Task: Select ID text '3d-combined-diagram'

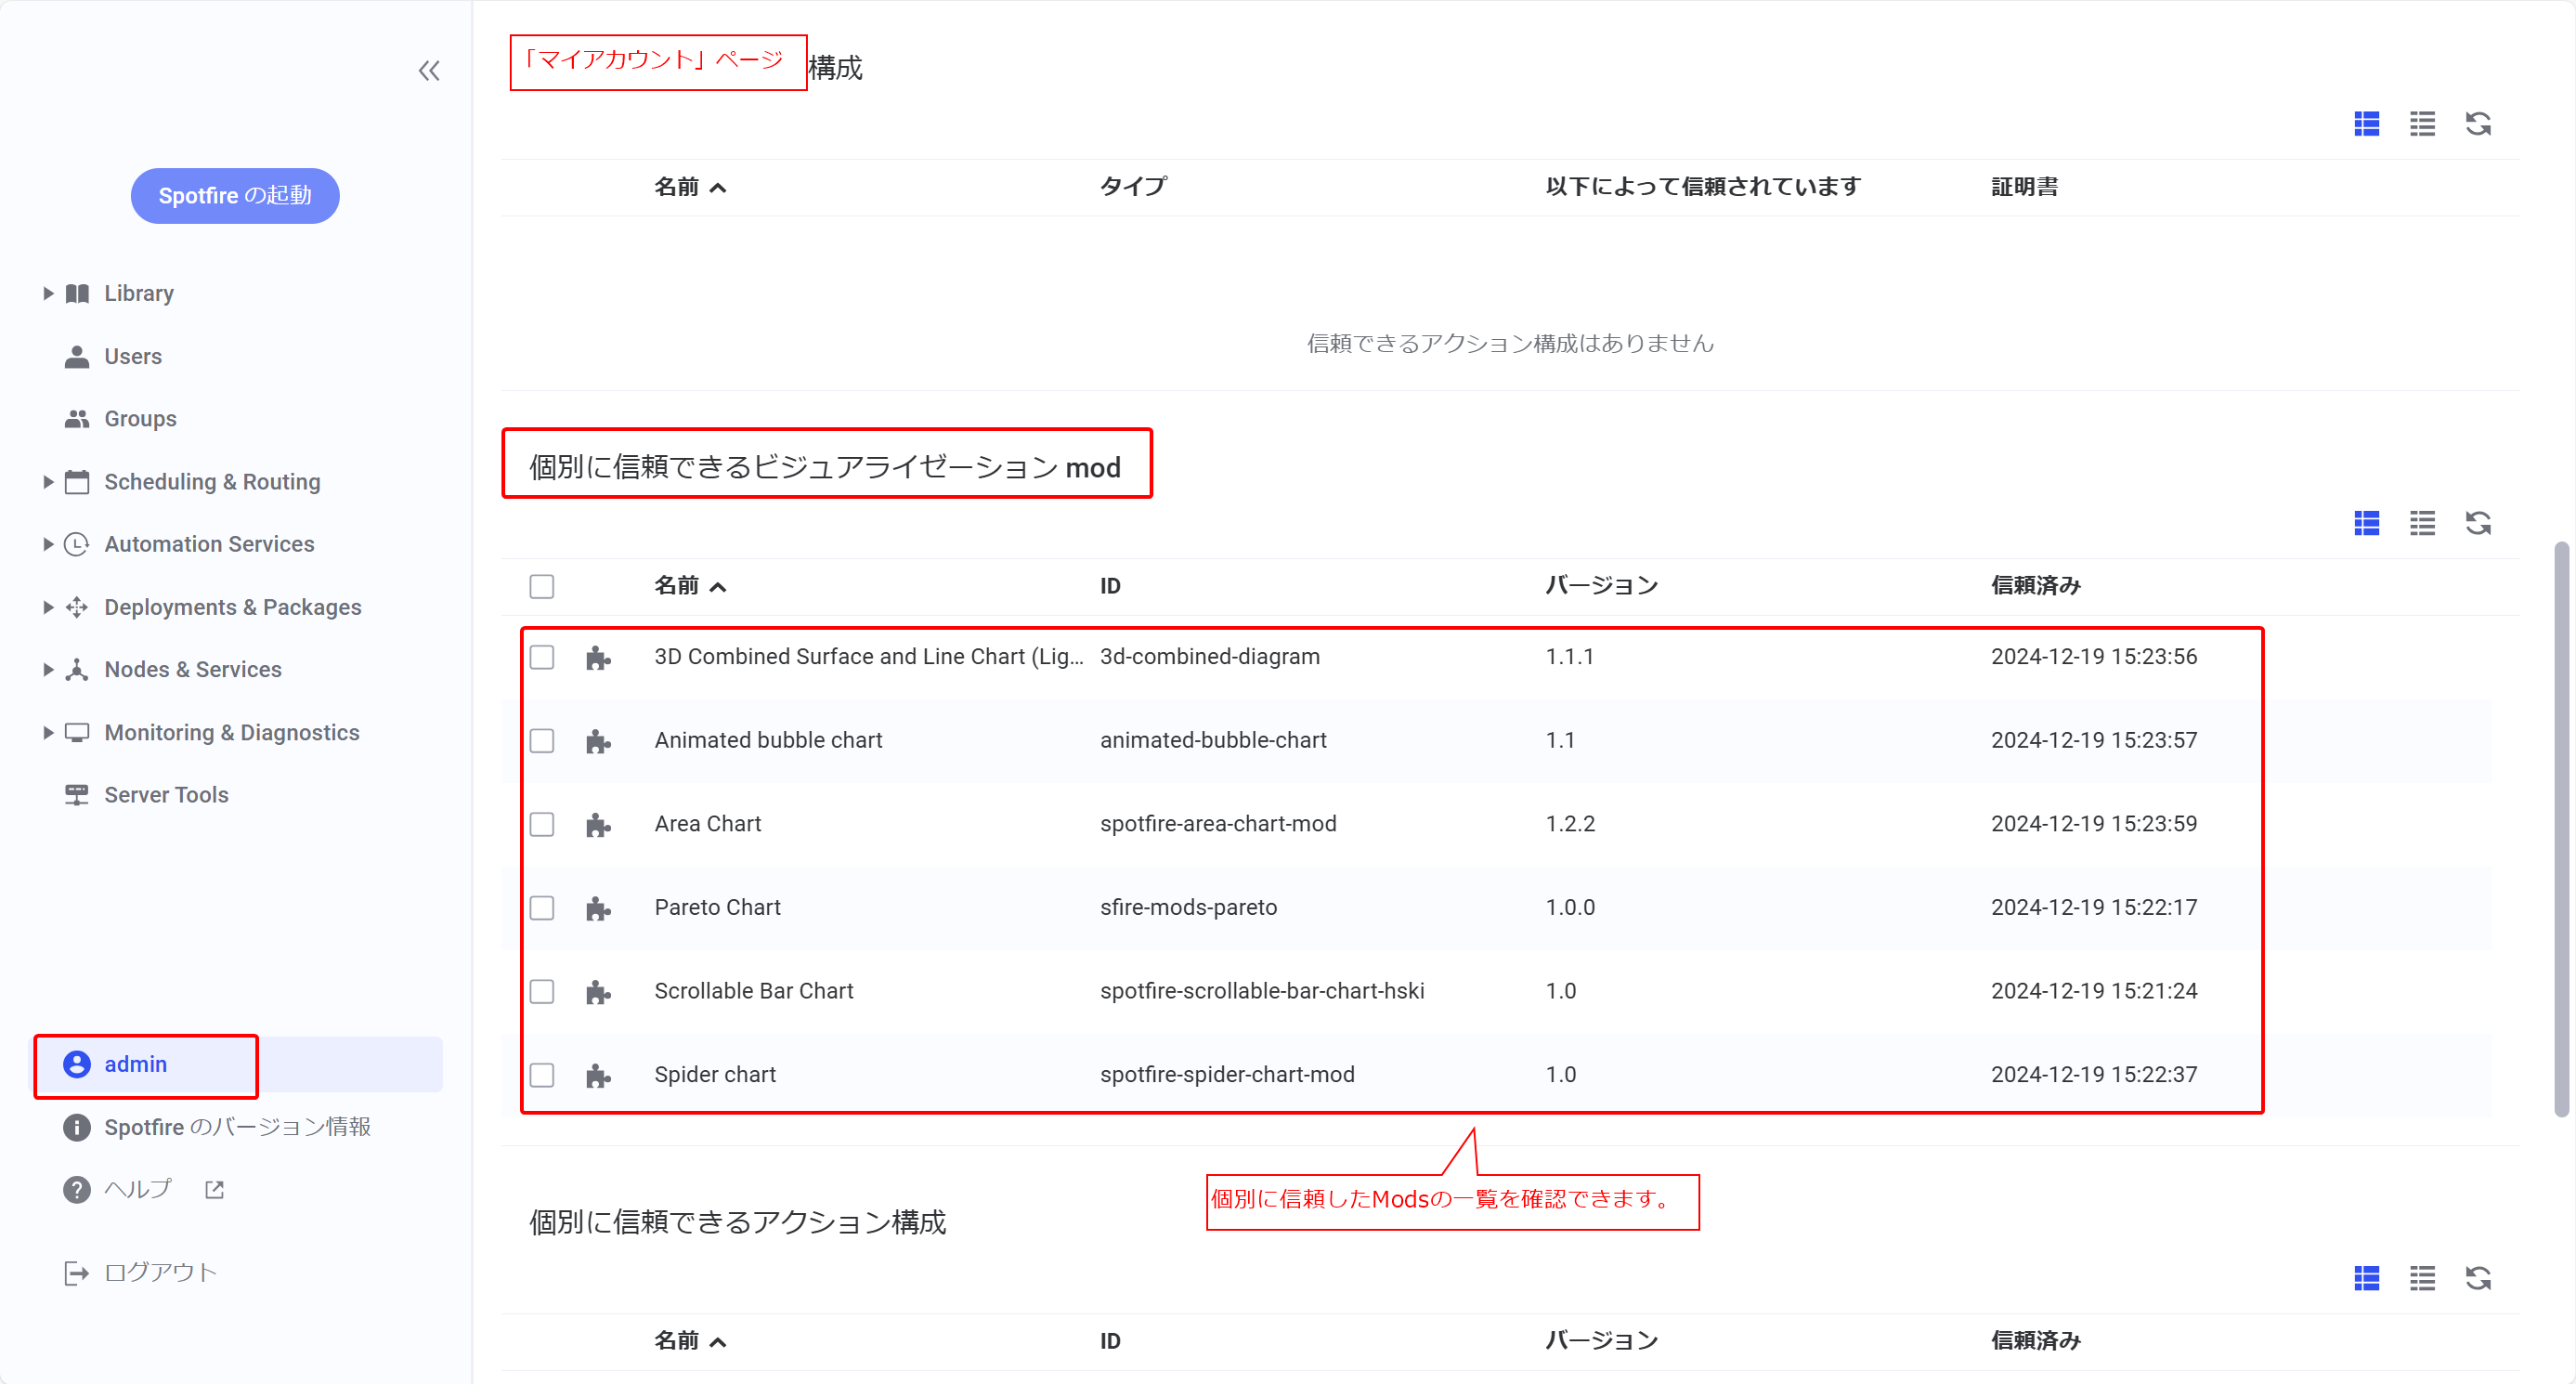Action: tap(1210, 657)
